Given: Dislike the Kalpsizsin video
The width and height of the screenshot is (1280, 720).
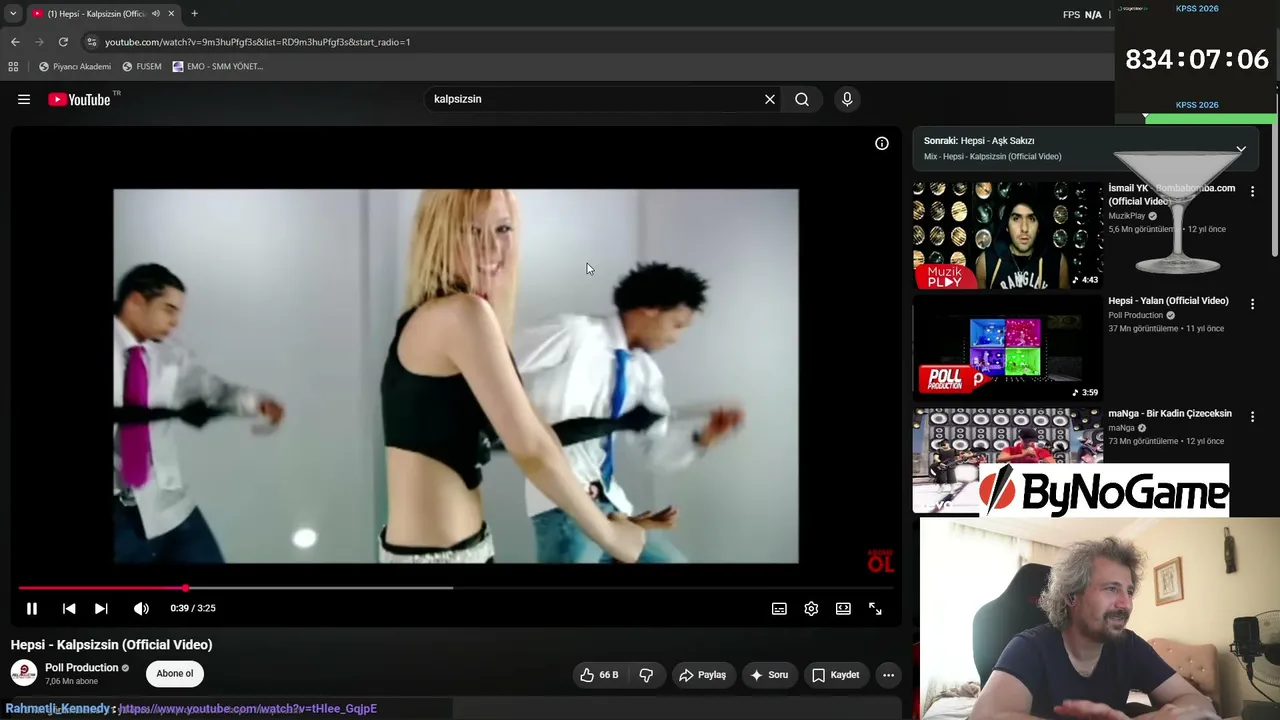Looking at the screenshot, I should [646, 675].
